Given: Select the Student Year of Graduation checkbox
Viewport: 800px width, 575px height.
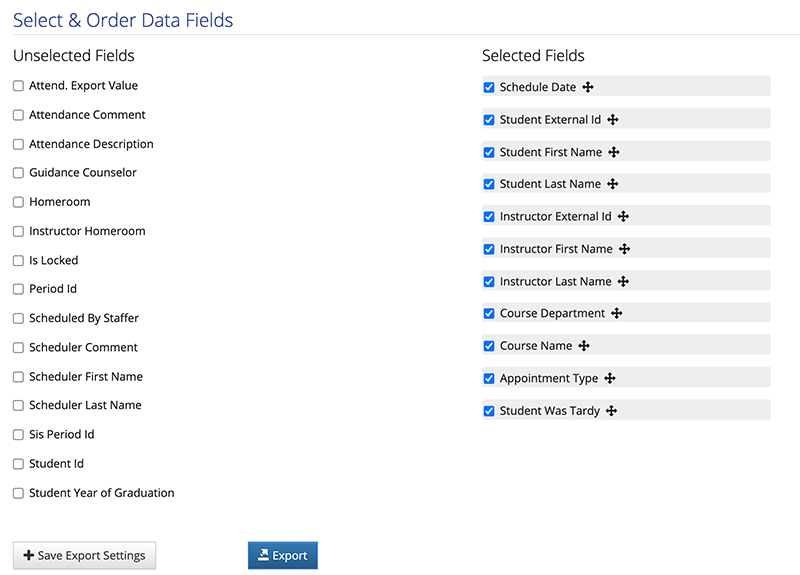Looking at the screenshot, I should pyautogui.click(x=18, y=493).
